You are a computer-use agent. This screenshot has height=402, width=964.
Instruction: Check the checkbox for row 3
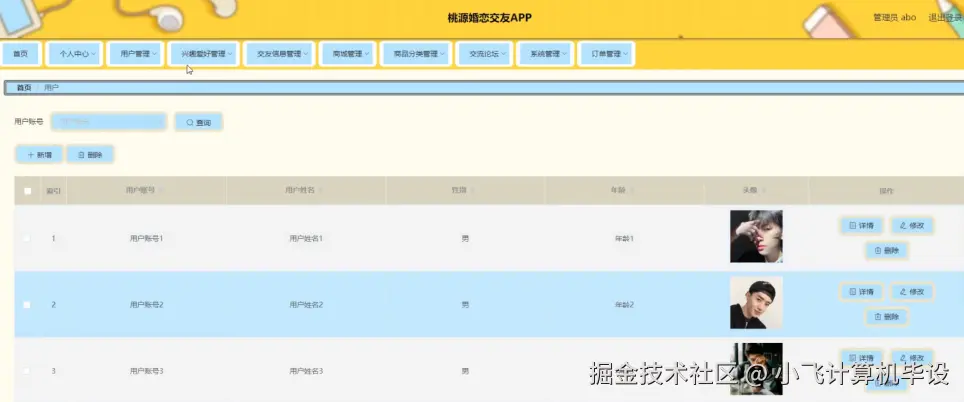click(27, 371)
